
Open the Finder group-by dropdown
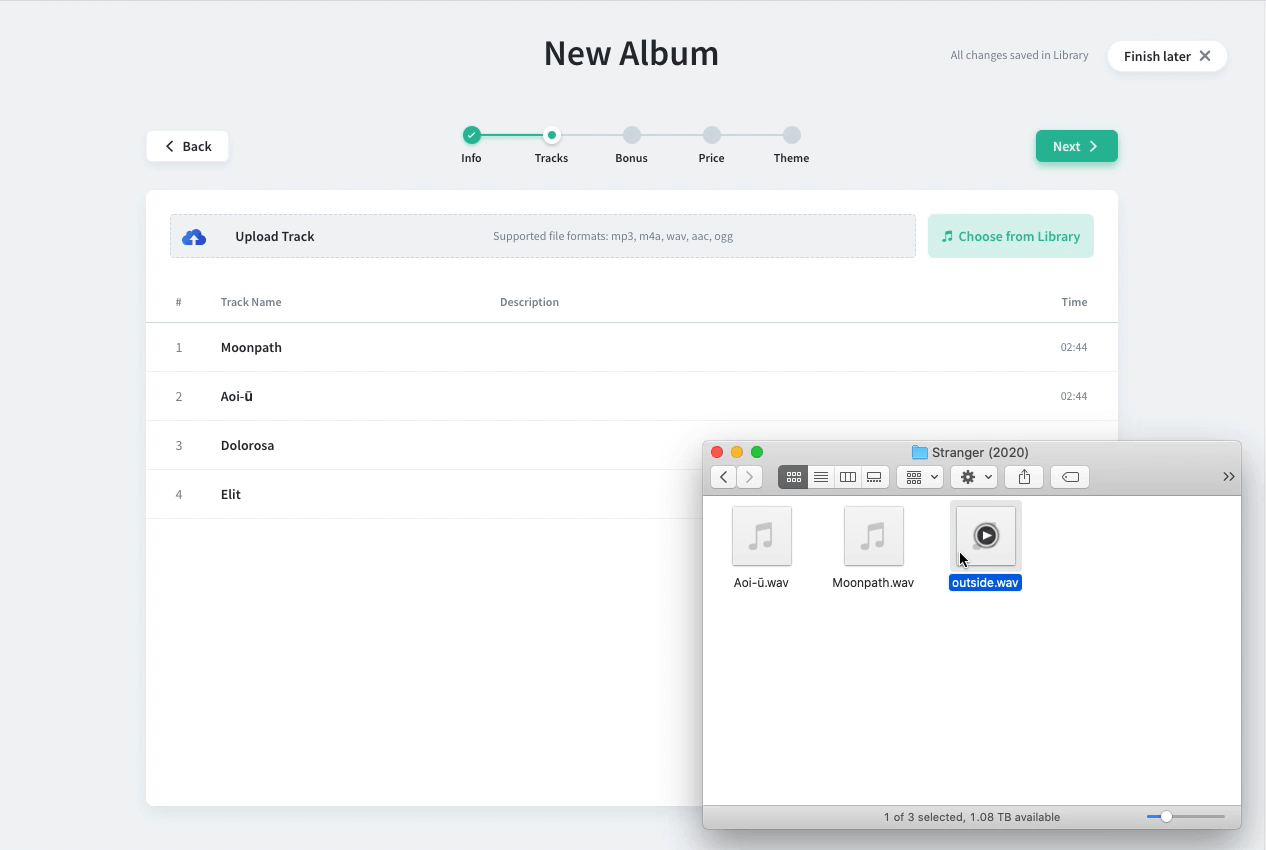tap(920, 477)
